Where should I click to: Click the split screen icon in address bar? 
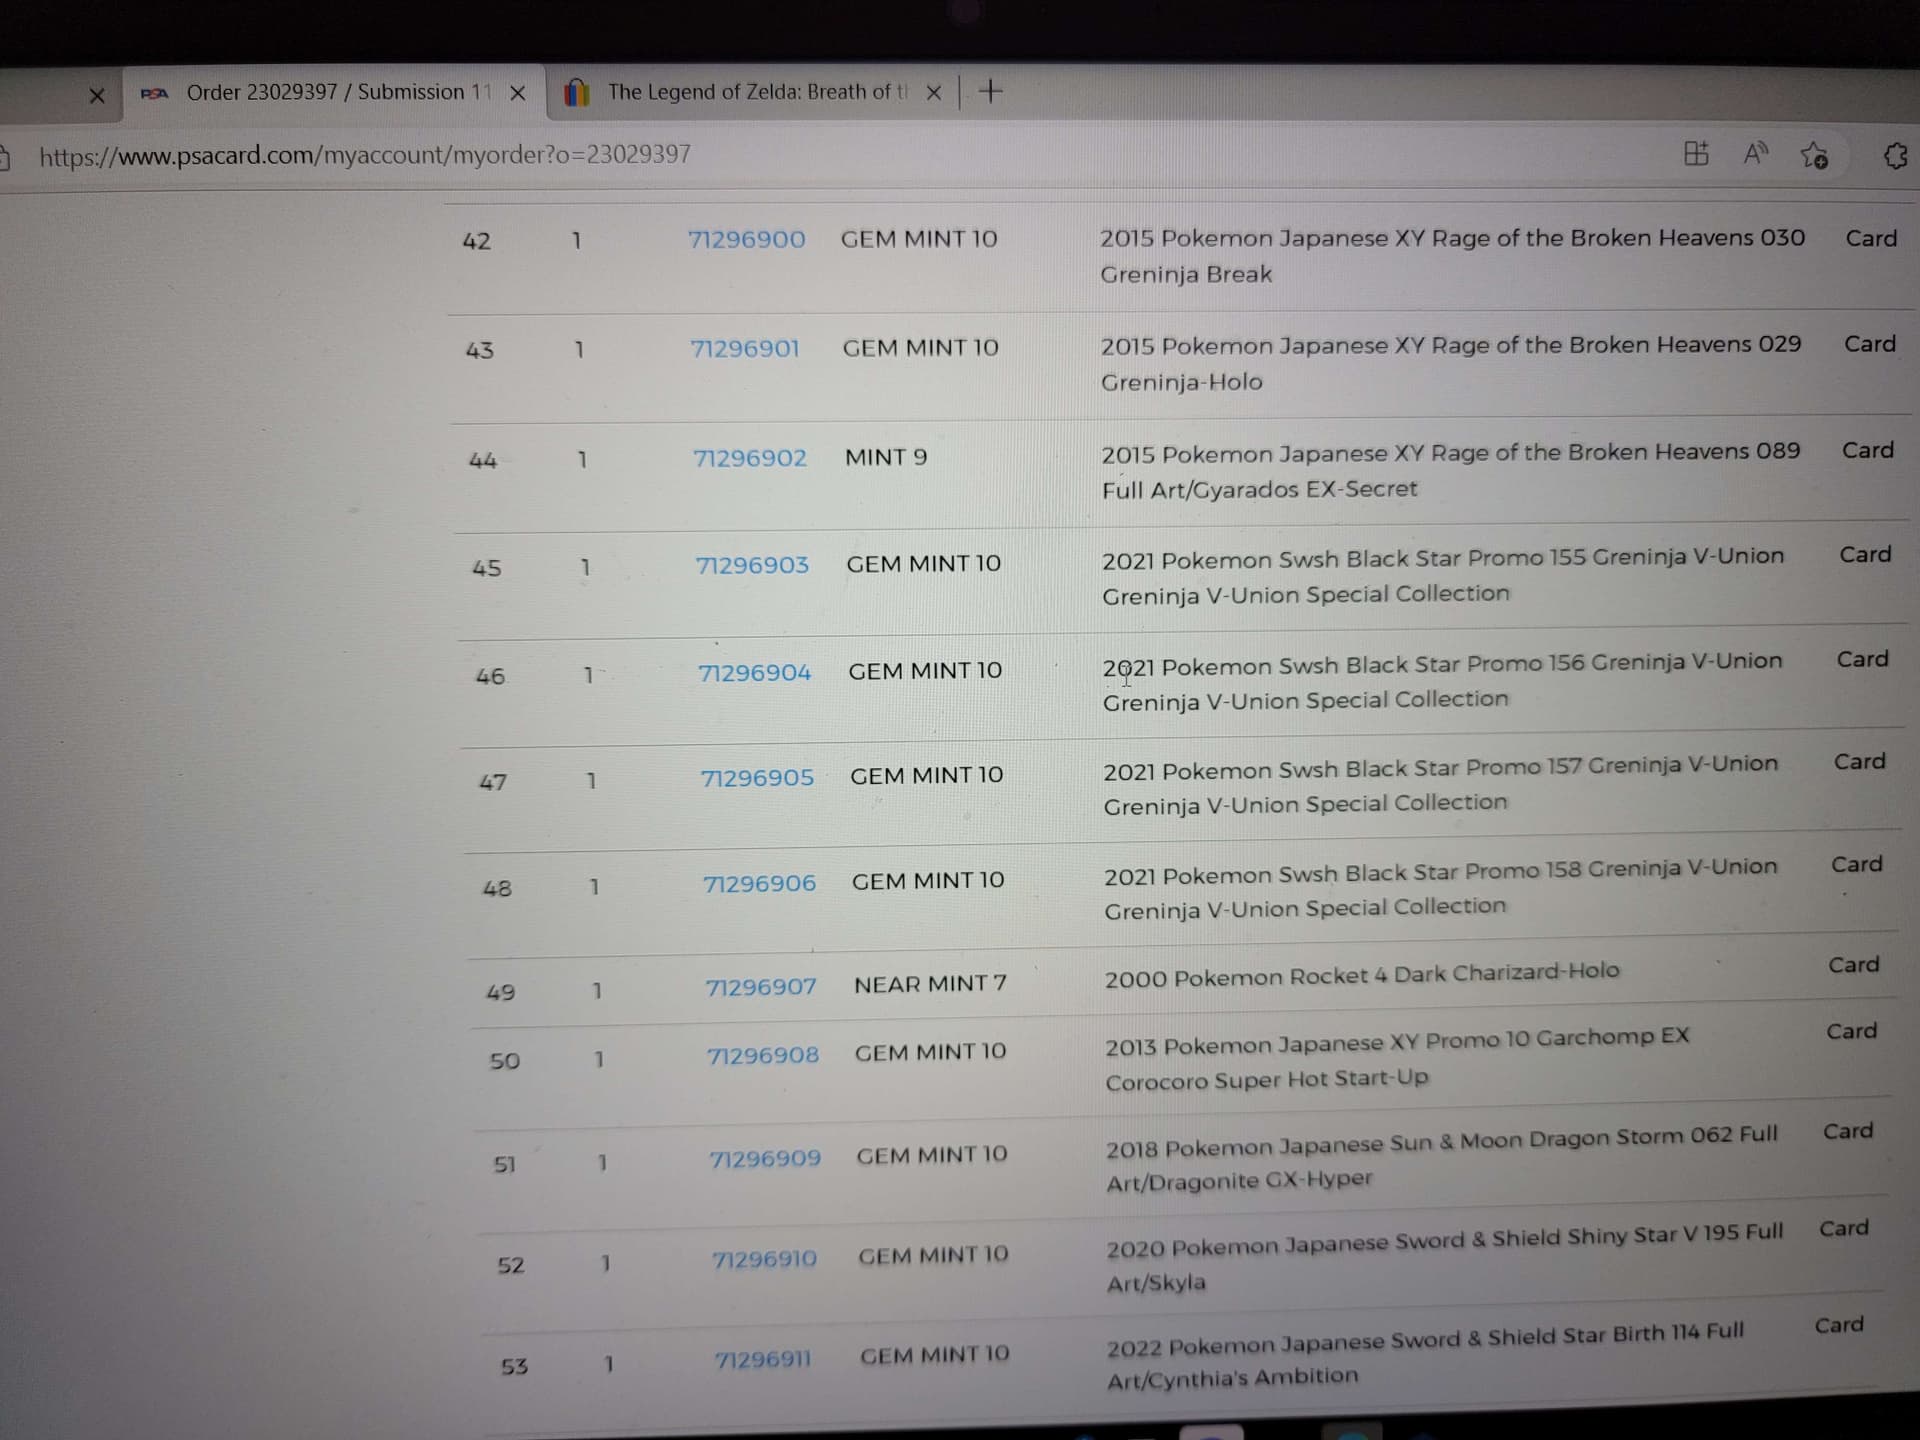[x=1696, y=153]
